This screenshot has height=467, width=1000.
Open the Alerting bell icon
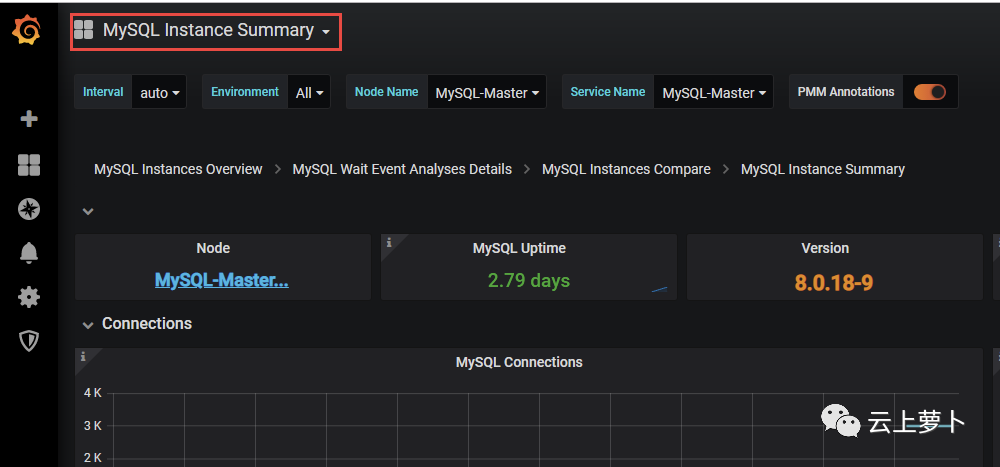tap(29, 253)
